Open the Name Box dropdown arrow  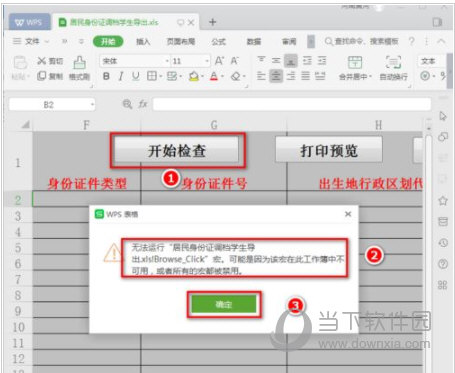92,105
